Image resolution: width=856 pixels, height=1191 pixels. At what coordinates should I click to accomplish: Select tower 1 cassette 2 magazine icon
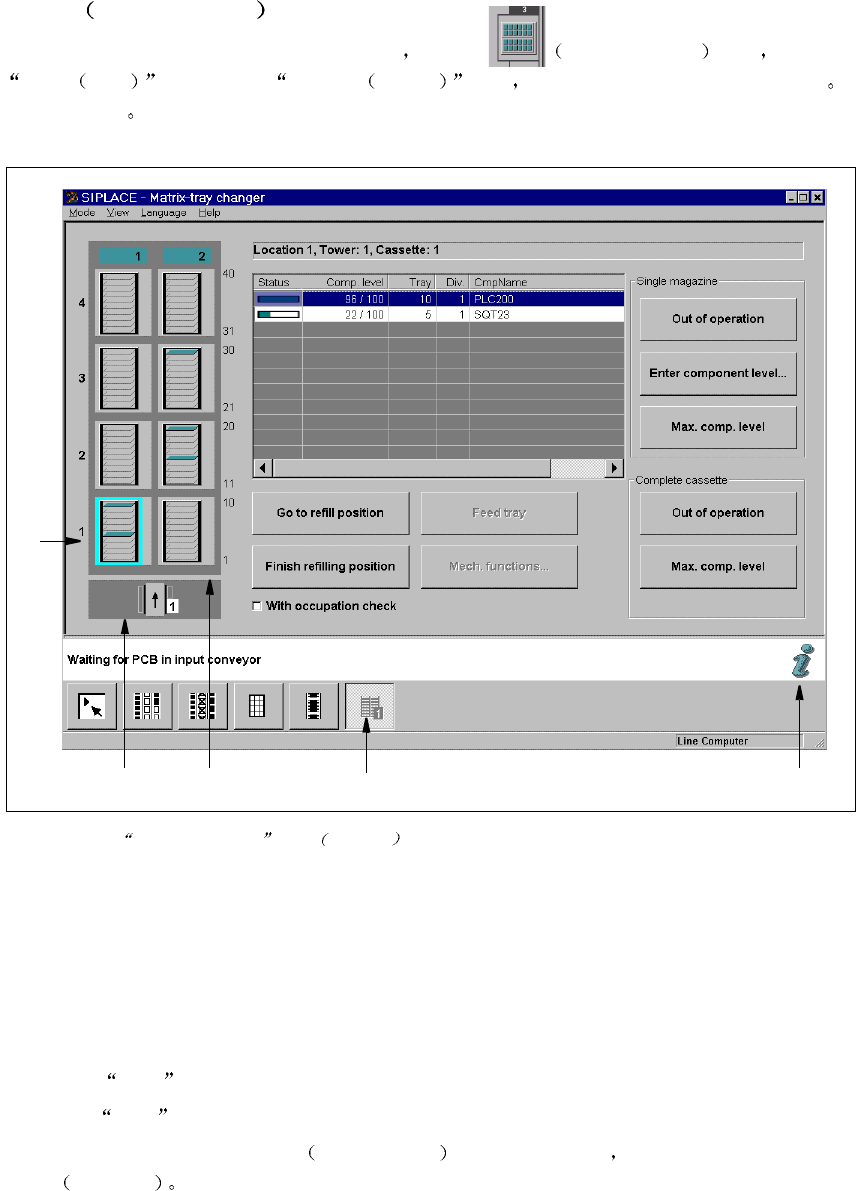pos(119,454)
